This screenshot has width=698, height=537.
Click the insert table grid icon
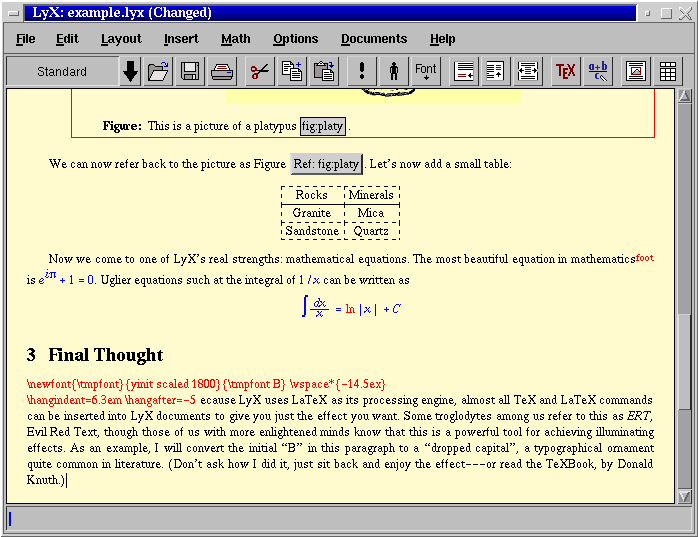(668, 71)
